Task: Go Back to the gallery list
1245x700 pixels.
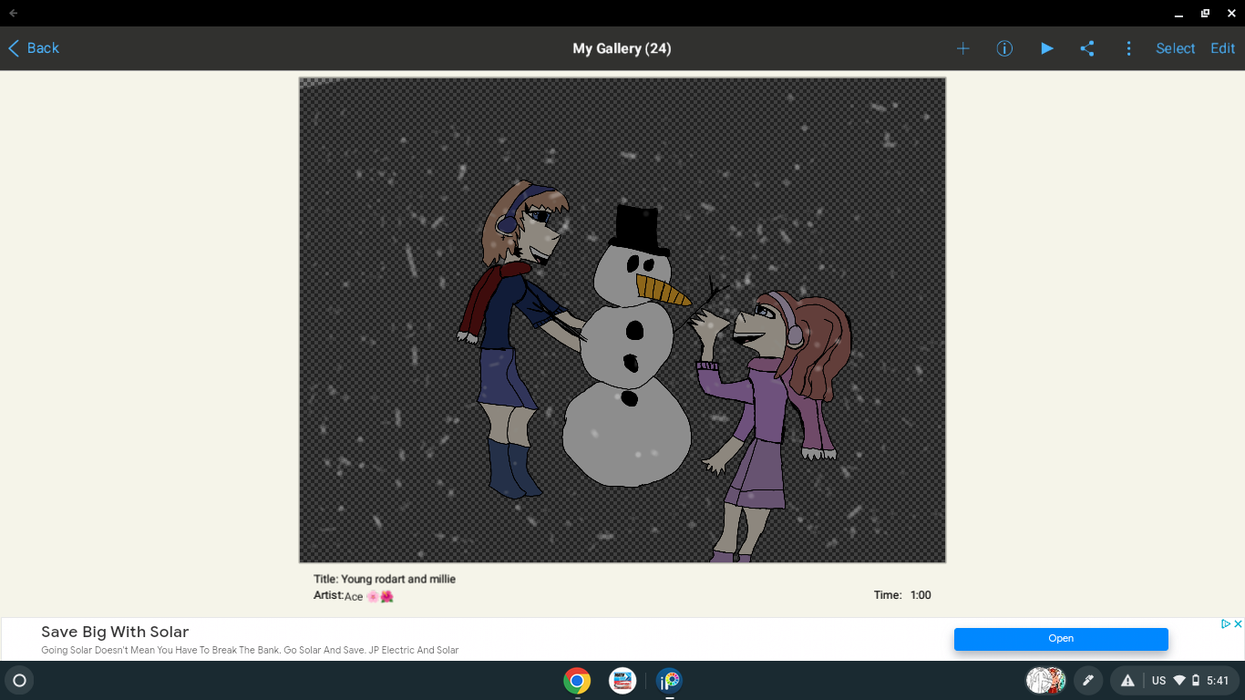Action: [34, 48]
